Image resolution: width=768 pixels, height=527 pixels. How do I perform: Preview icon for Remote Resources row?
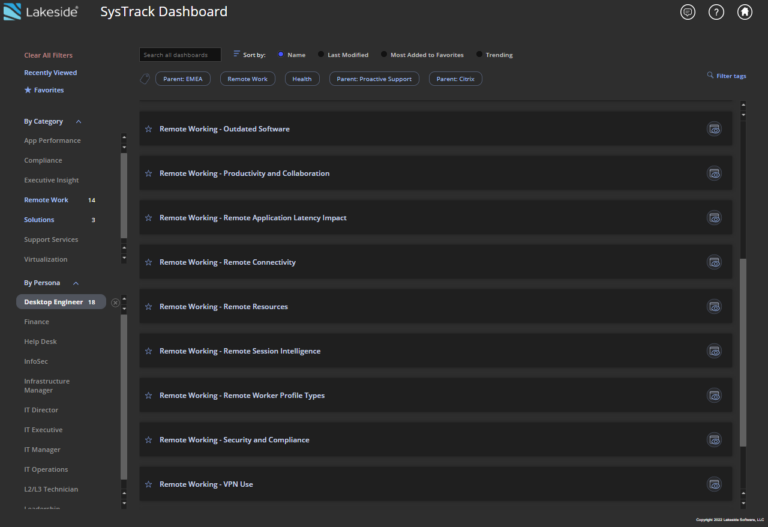point(714,307)
